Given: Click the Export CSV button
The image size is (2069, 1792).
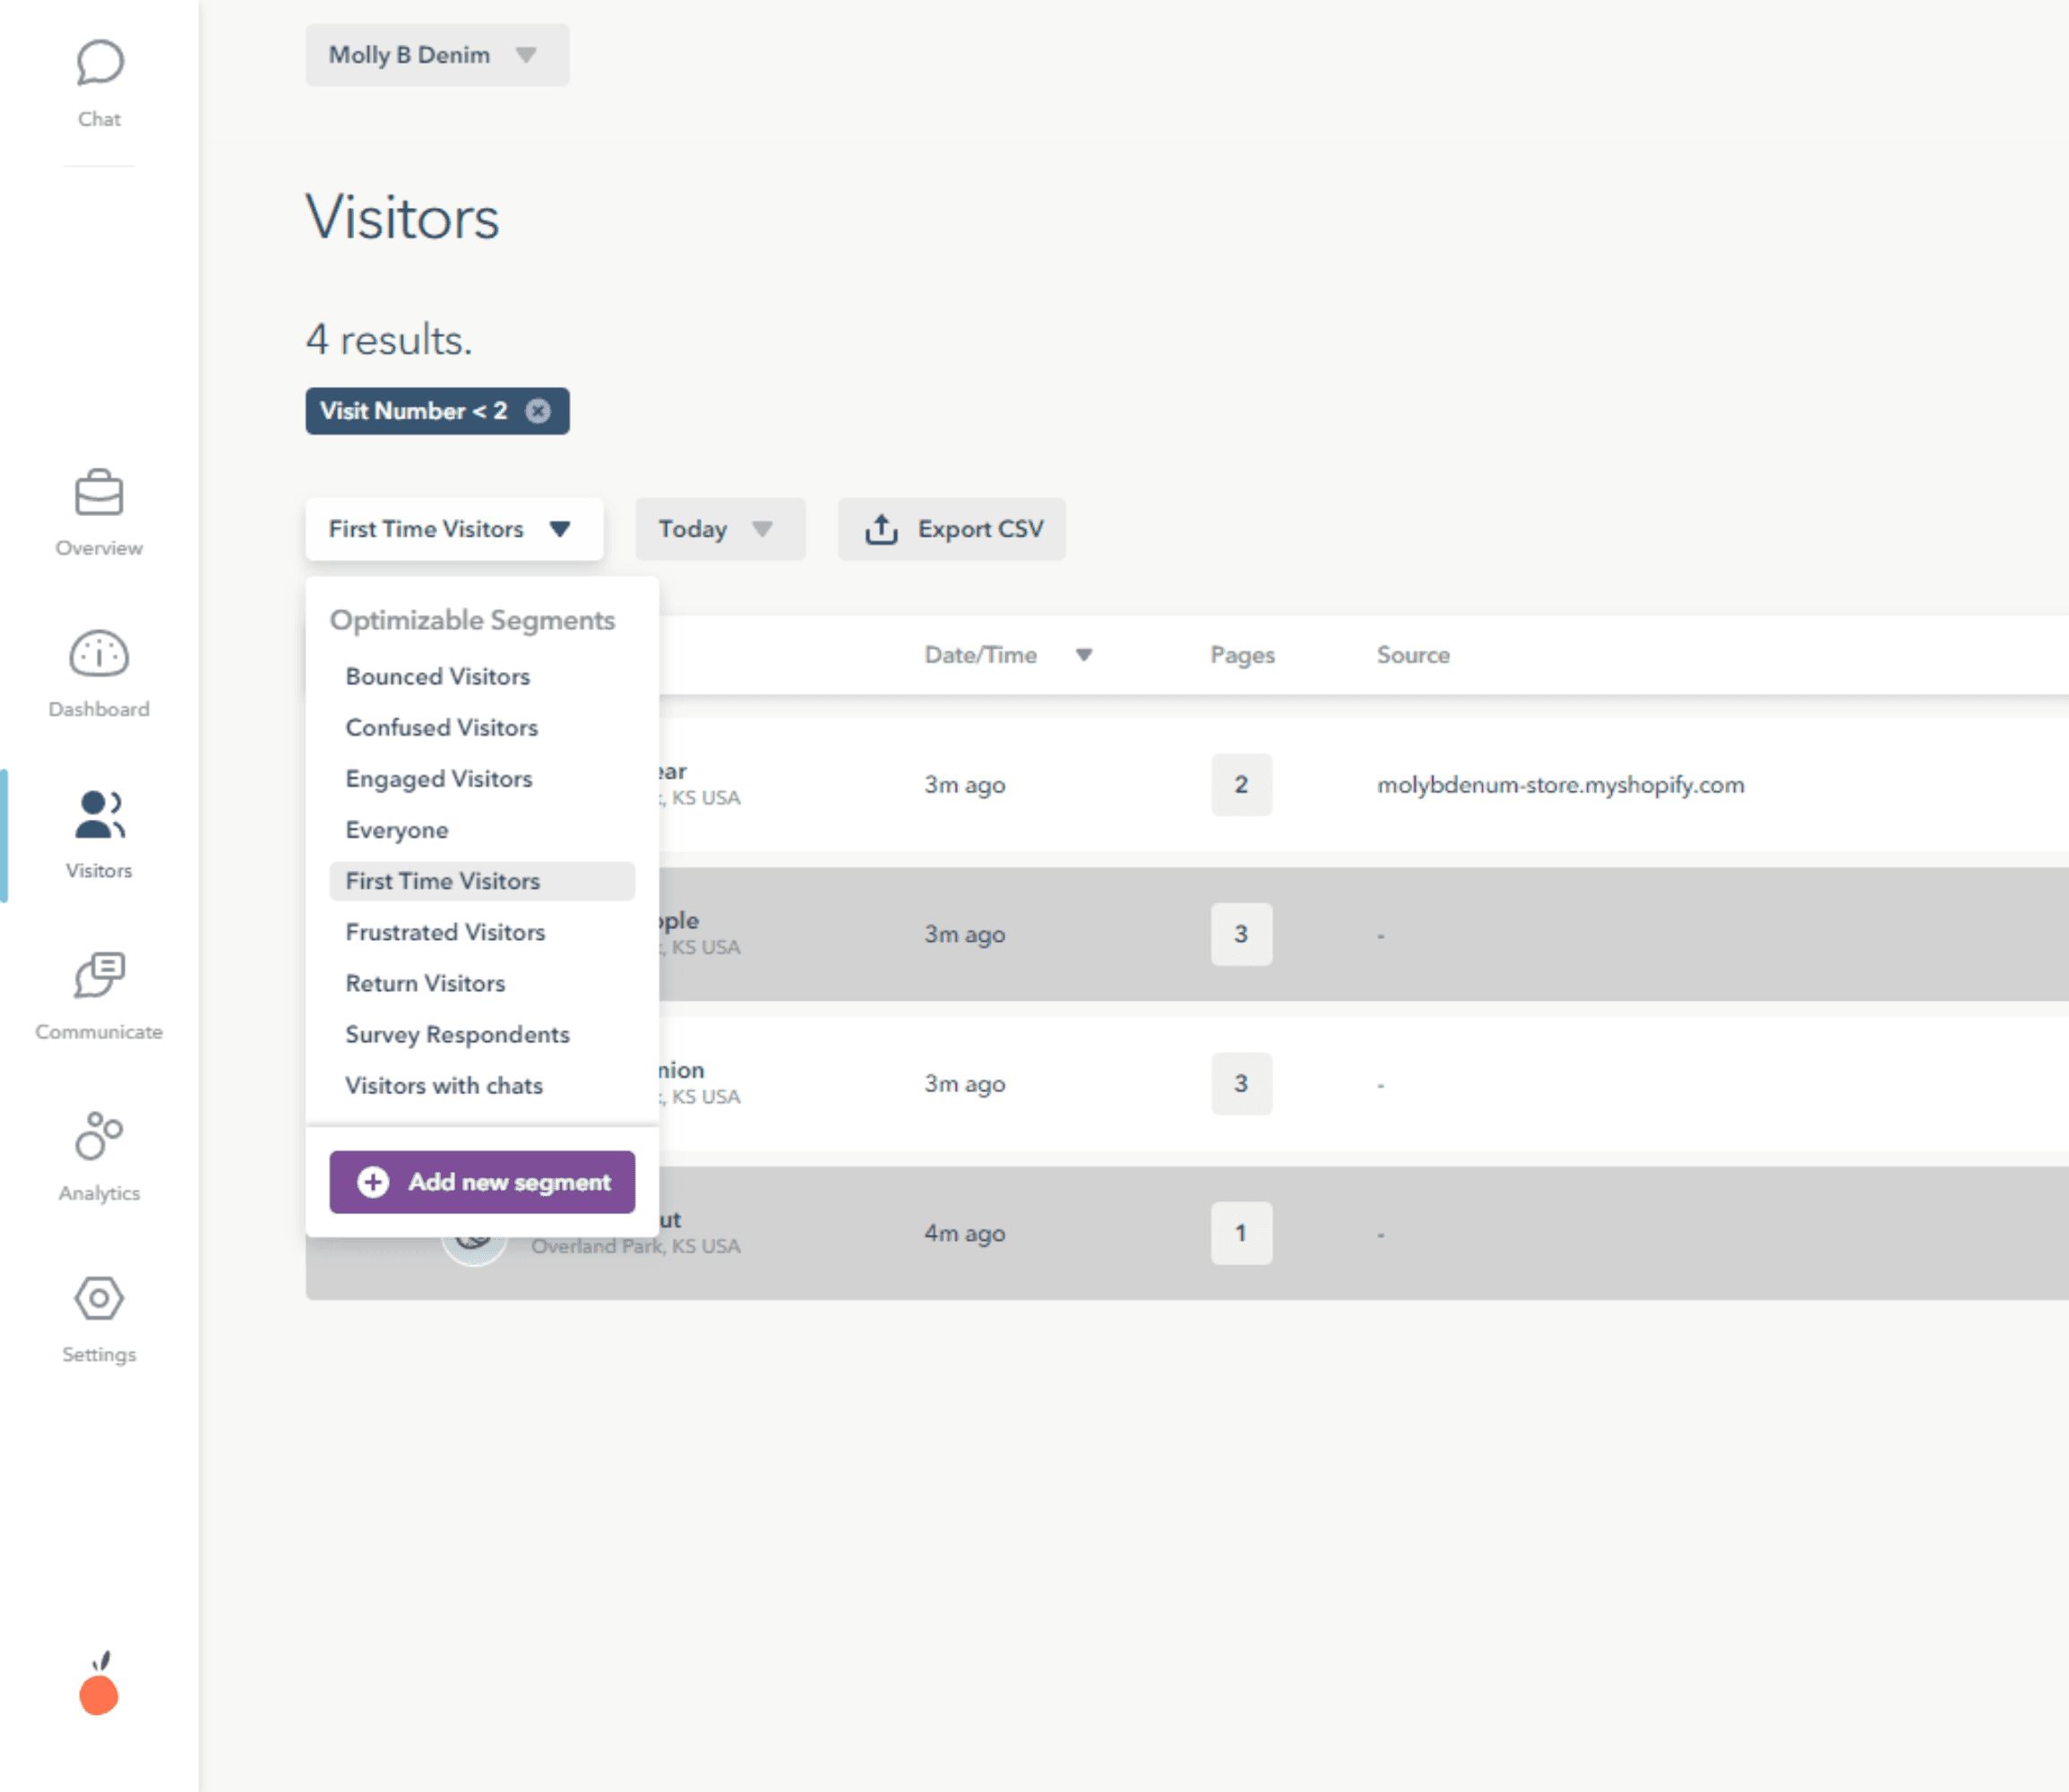Looking at the screenshot, I should point(951,529).
